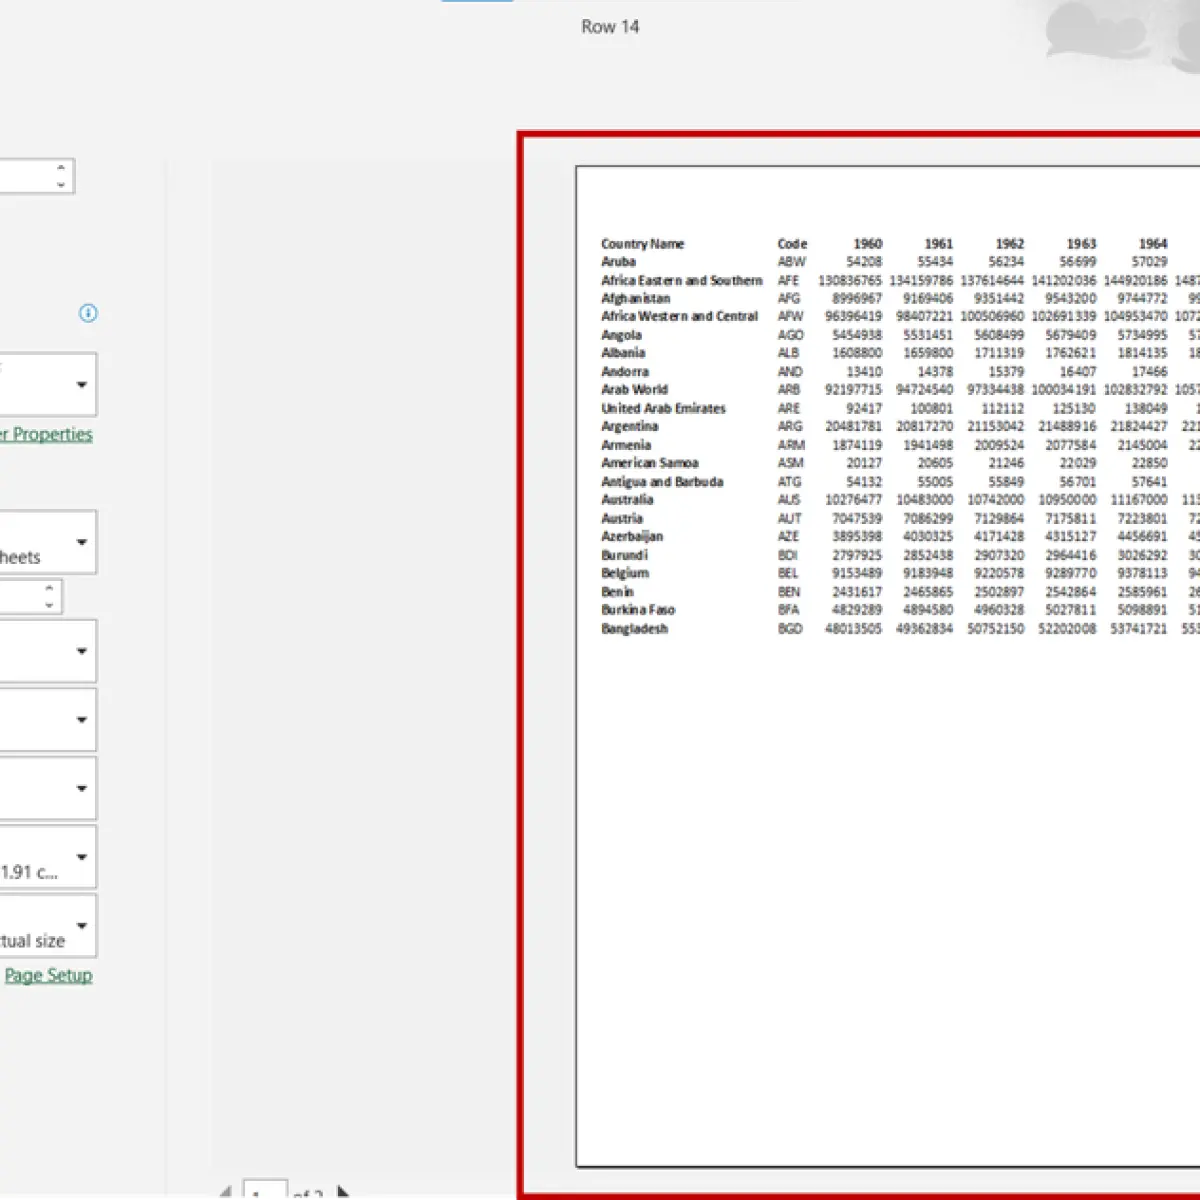1200x1200 pixels.
Task: Click Belgium's 1963 value 9289770
Action: (x=1070, y=573)
